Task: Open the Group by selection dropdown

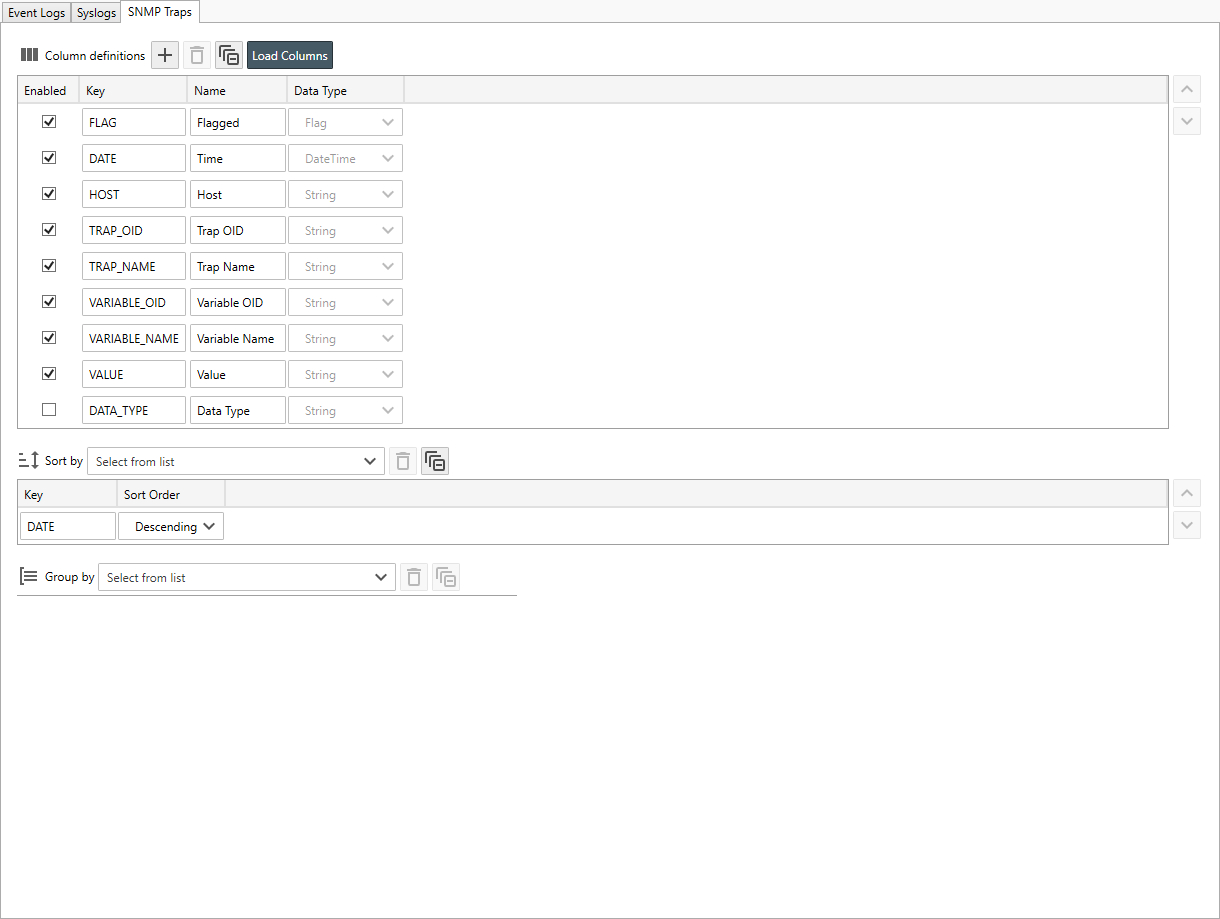Action: pos(247,577)
